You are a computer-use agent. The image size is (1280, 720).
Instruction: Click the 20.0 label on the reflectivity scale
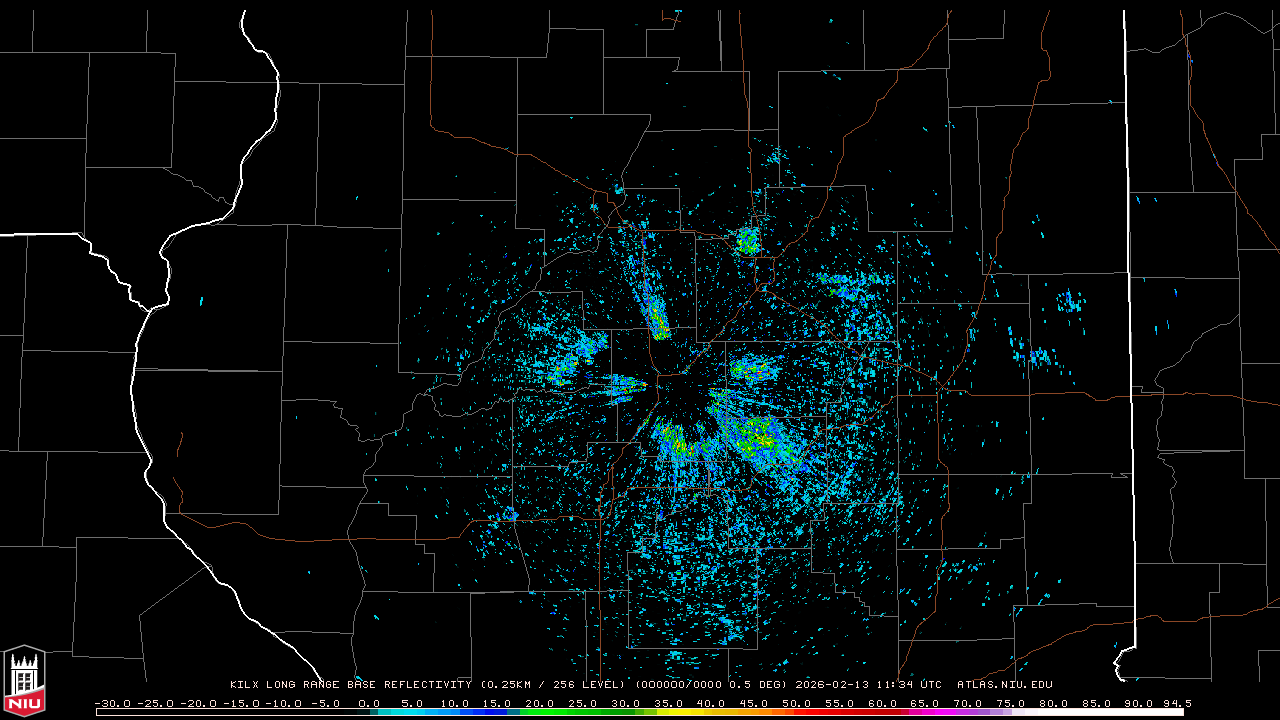pyautogui.click(x=540, y=703)
